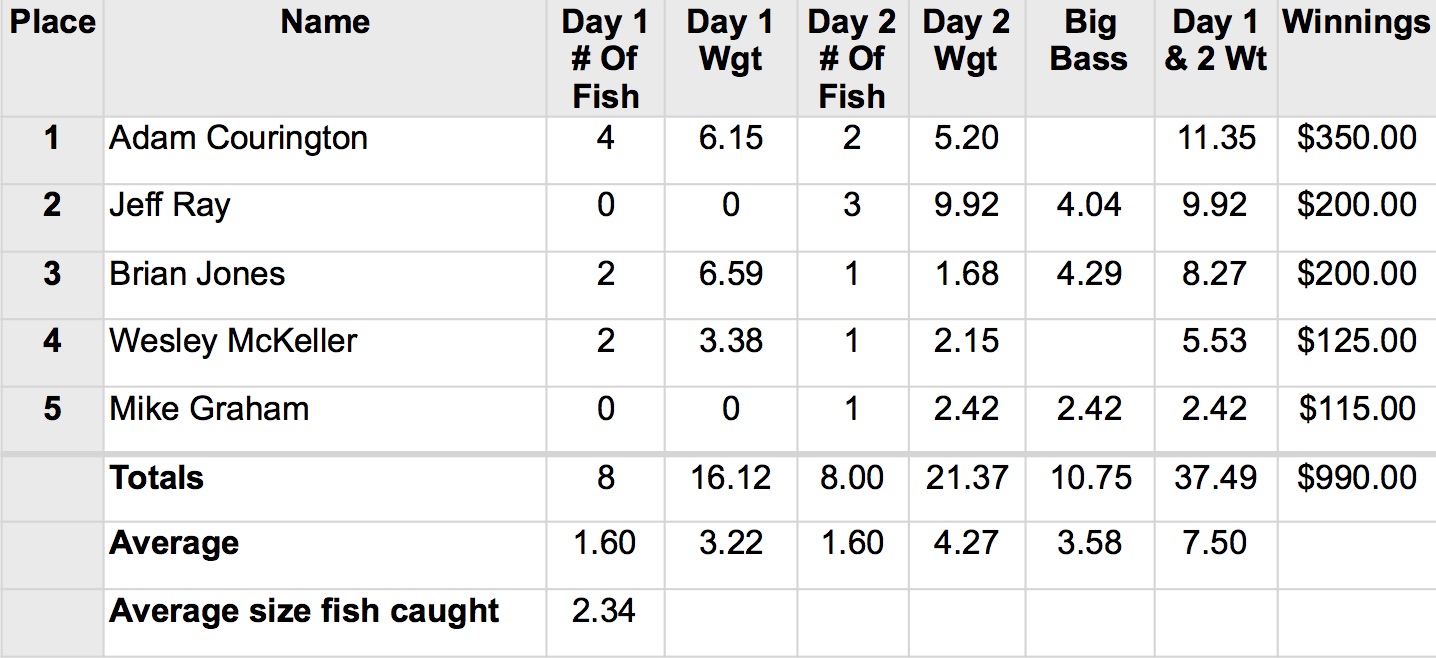This screenshot has height=658, width=1436.
Task: Select the Winnings column header
Action: (x=1356, y=22)
